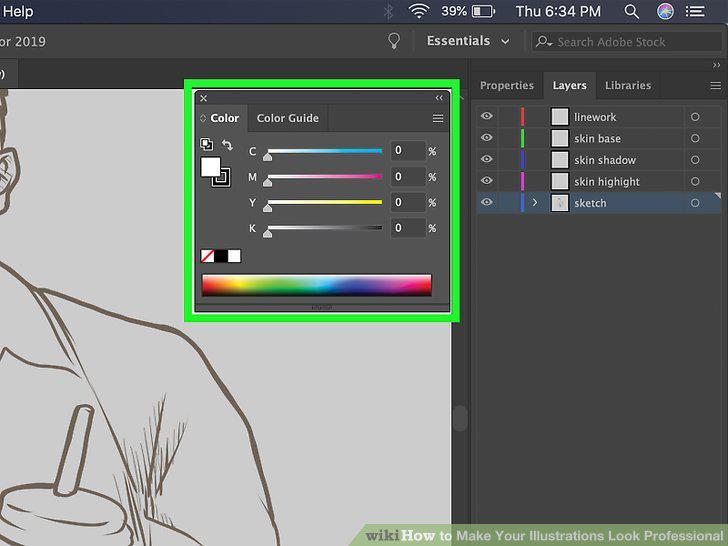Hide the skin highight layer
Image resolution: width=728 pixels, height=546 pixels.
coord(487,180)
